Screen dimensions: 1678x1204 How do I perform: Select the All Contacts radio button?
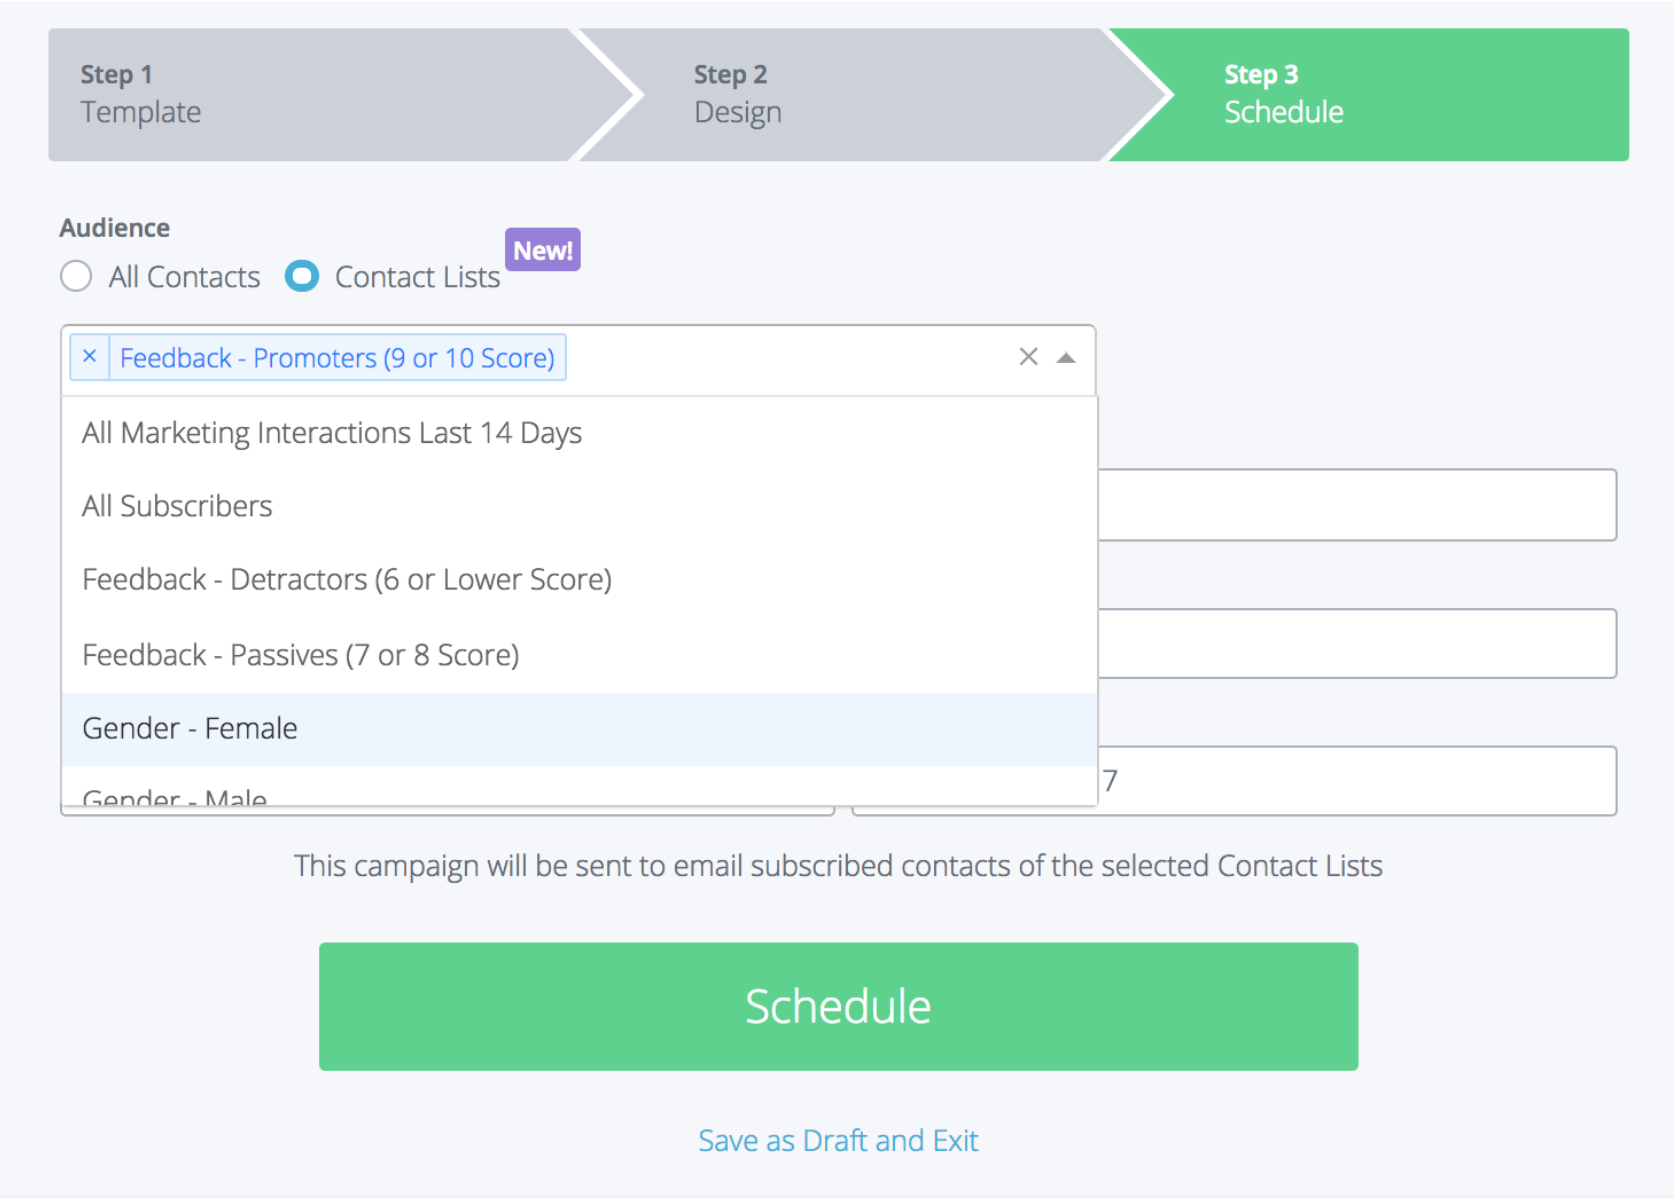(76, 276)
